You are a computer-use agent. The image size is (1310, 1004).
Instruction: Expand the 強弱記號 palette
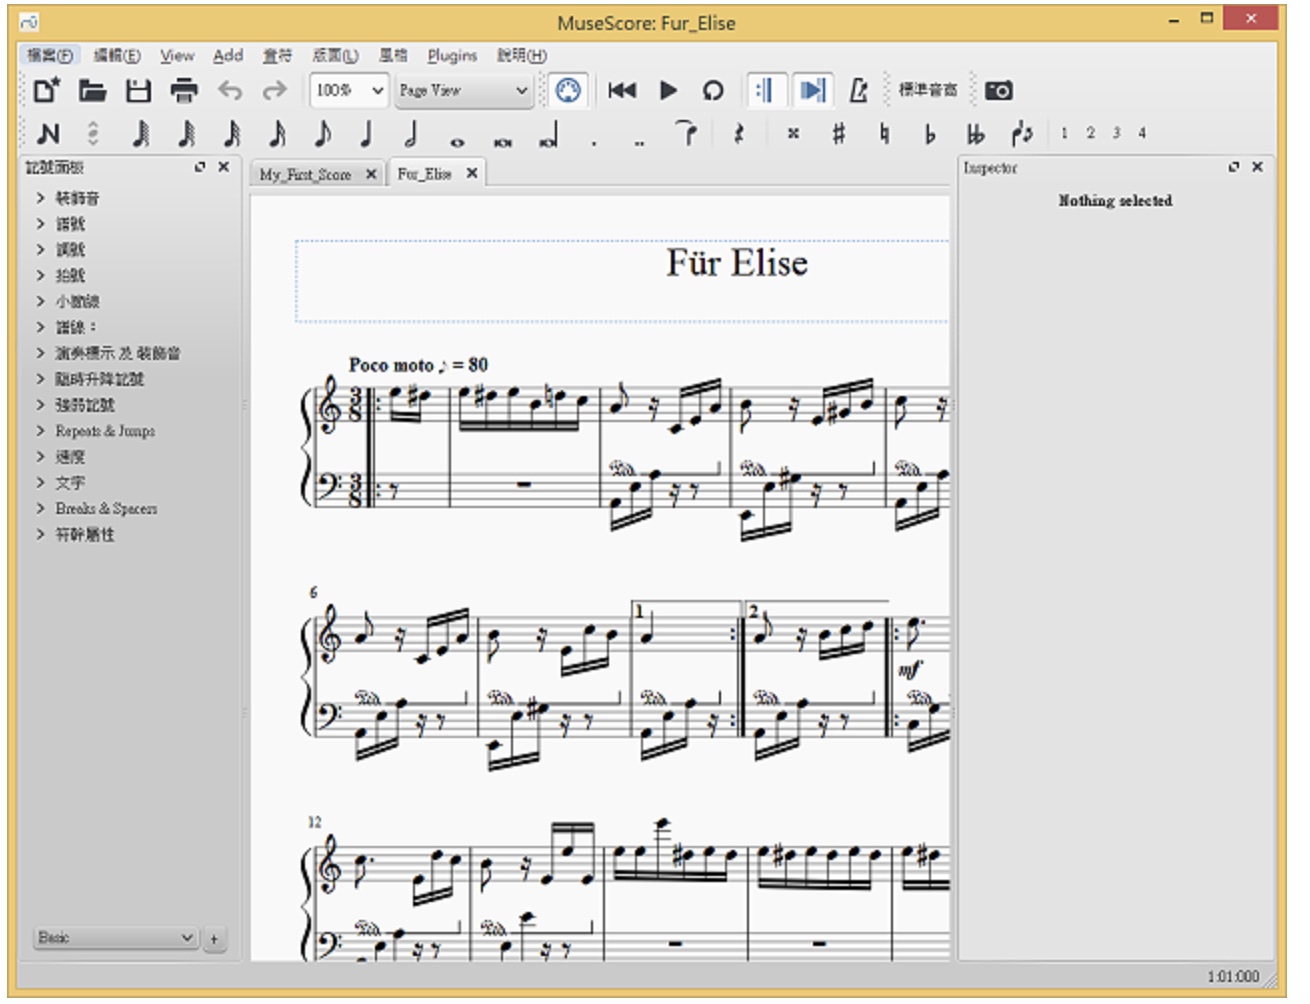point(85,405)
